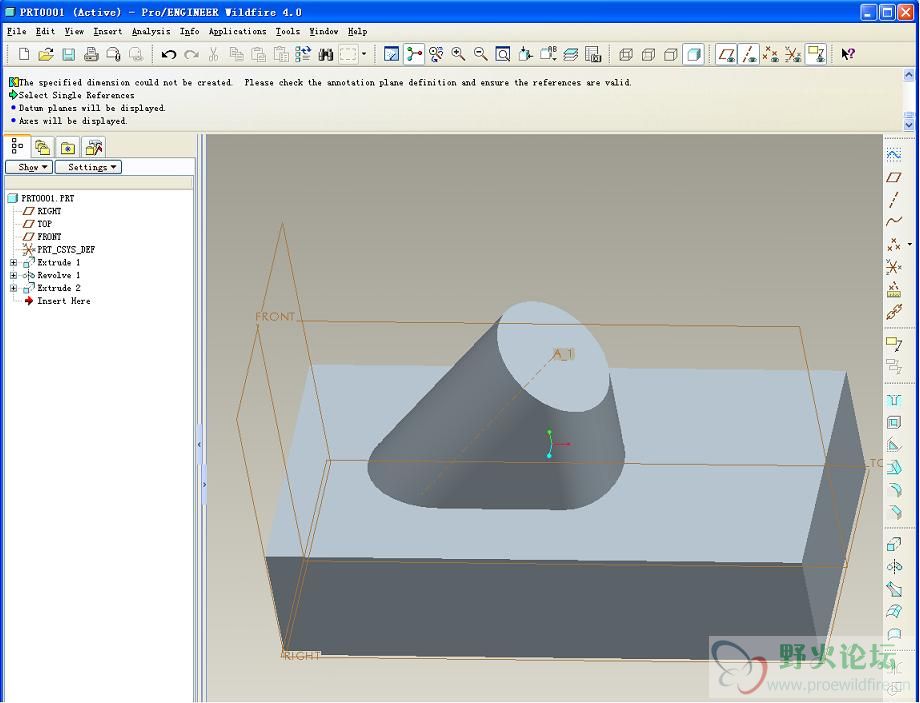Toggle no hidden display mode
Screen dimensions: 920x703
(670, 55)
